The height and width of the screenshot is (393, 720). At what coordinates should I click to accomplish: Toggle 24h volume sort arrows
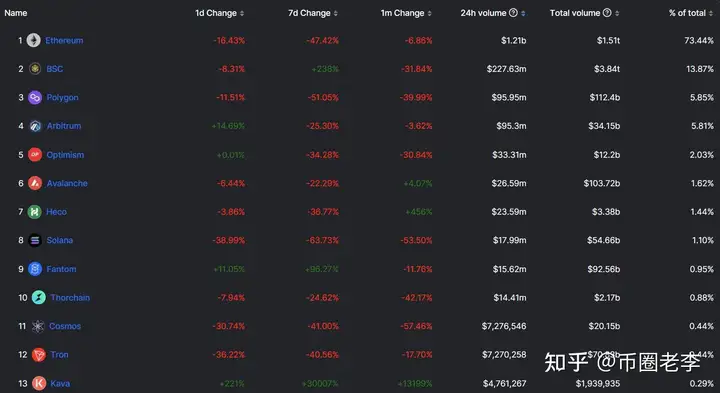[523, 13]
